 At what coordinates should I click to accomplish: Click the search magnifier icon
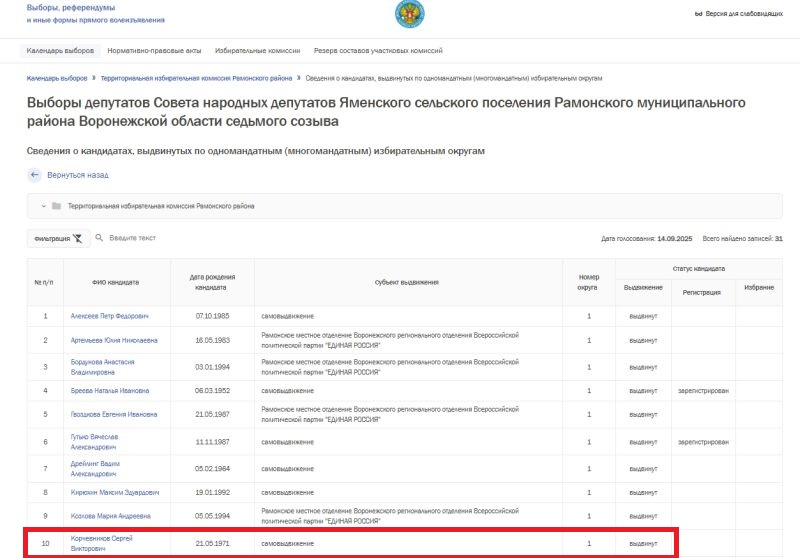click(x=99, y=238)
